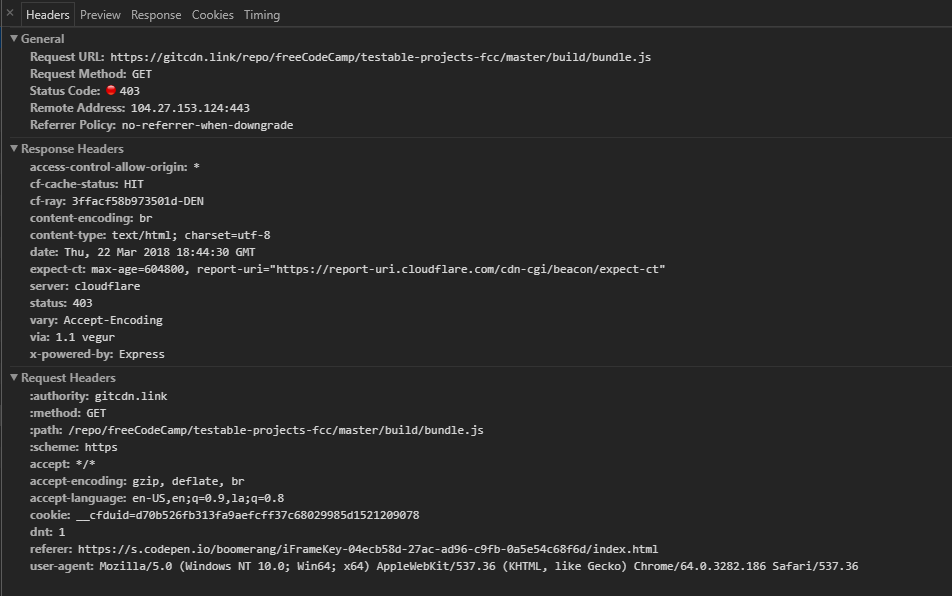Collapse the General section triangle

pos(13,39)
